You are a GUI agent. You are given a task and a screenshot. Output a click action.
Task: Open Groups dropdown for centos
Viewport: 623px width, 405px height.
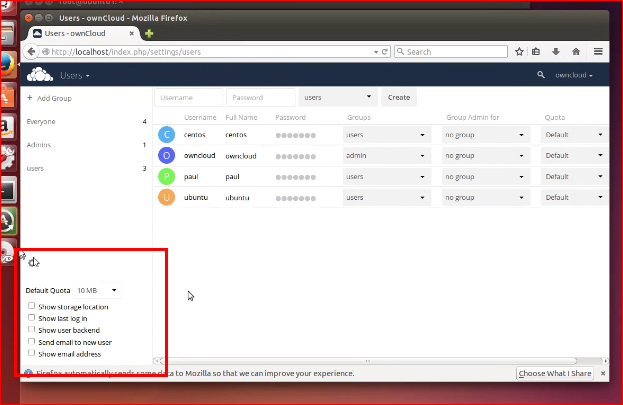click(387, 135)
